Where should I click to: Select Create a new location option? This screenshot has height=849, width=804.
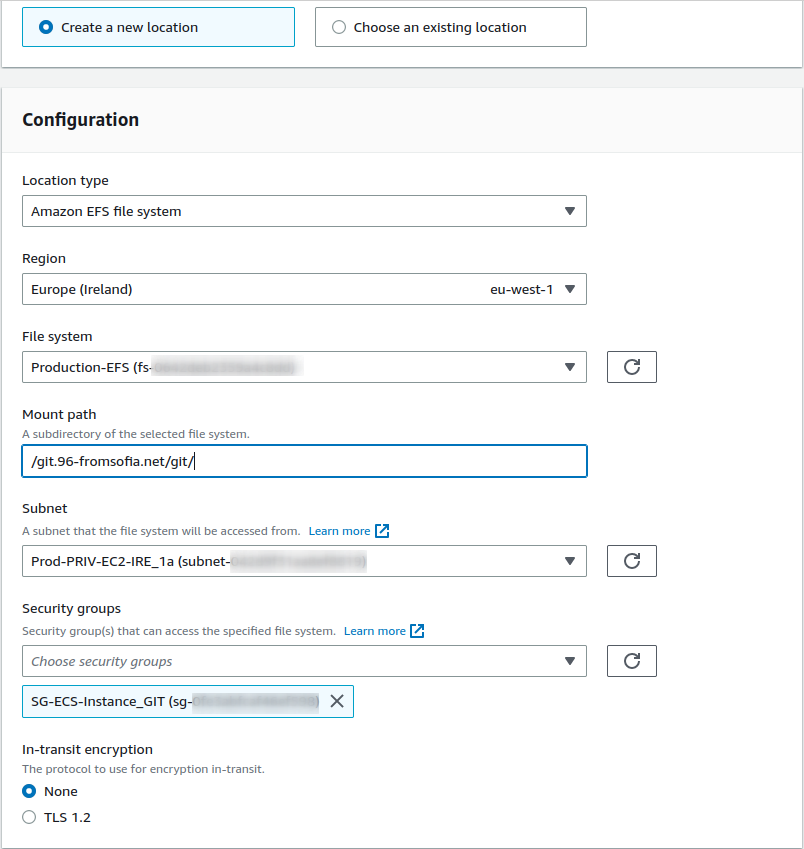(x=46, y=28)
